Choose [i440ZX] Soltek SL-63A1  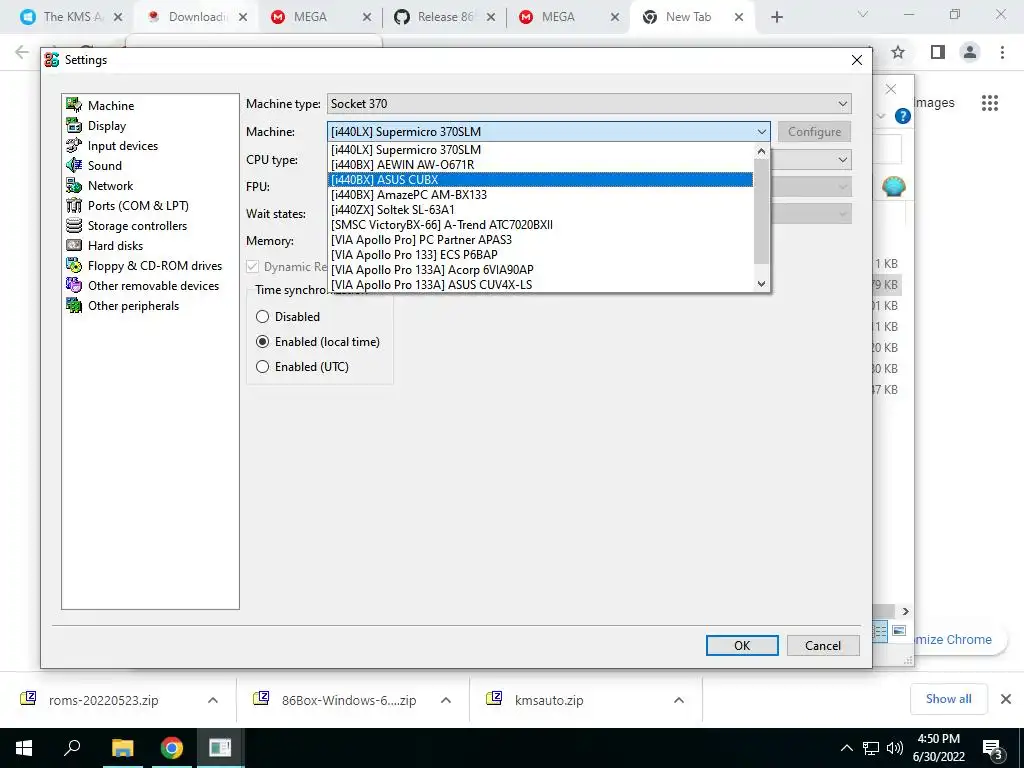(x=541, y=210)
